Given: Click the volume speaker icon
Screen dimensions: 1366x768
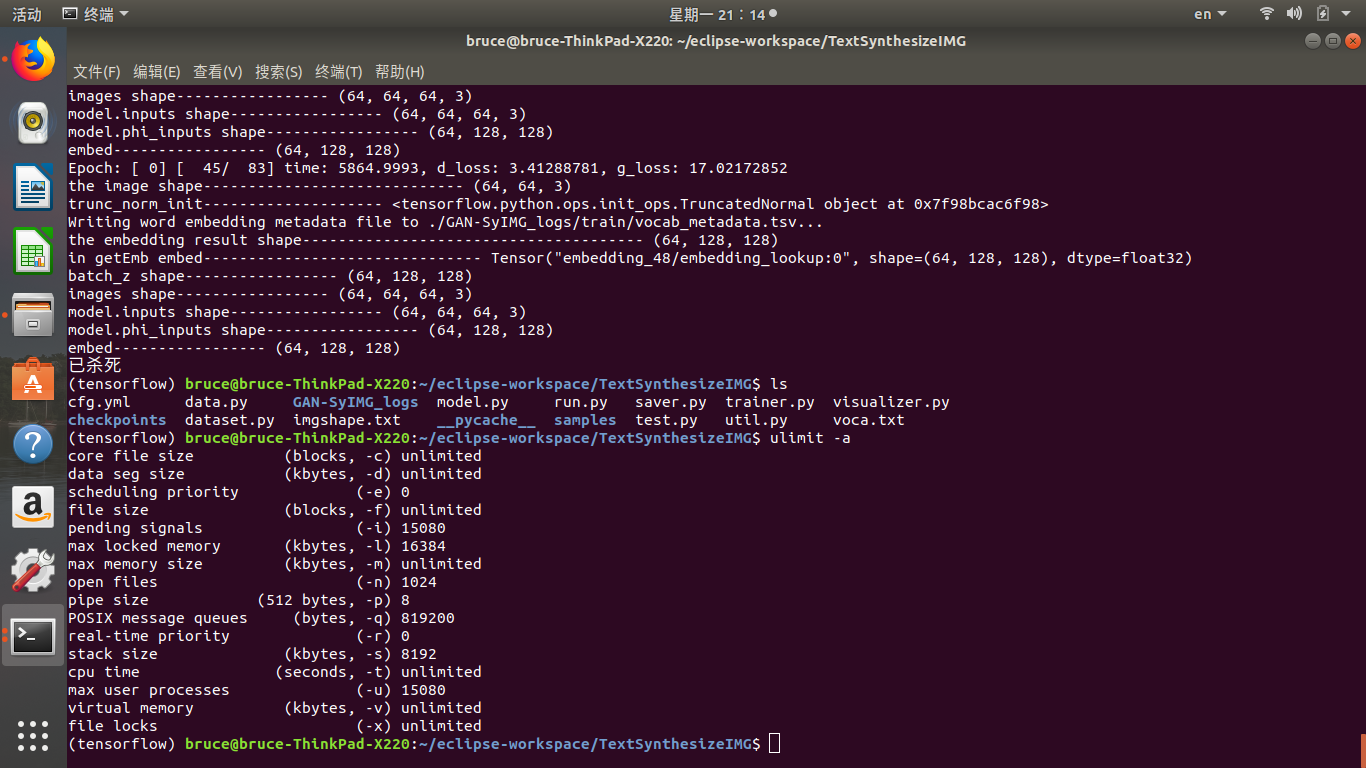Looking at the screenshot, I should pyautogui.click(x=1294, y=14).
